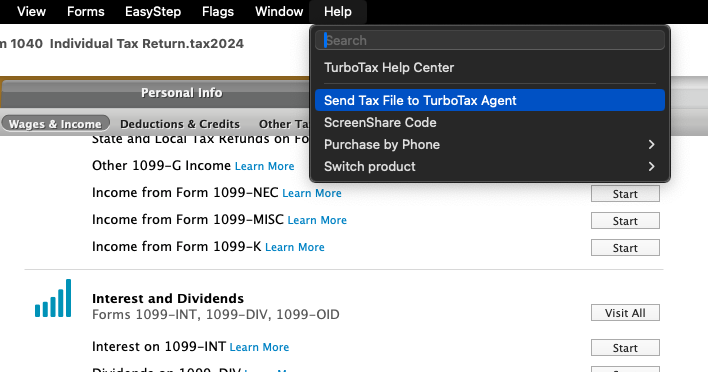708x372 pixels.
Task: Open the Help menu
Action: (338, 11)
